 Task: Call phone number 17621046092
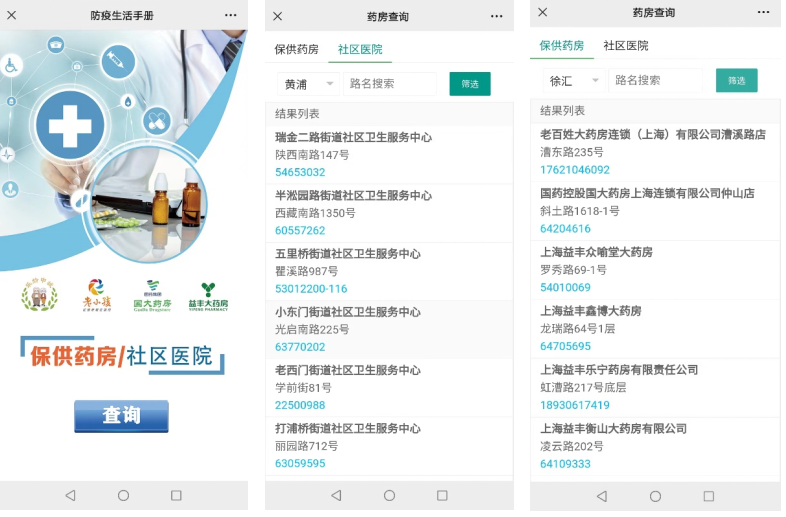(574, 169)
